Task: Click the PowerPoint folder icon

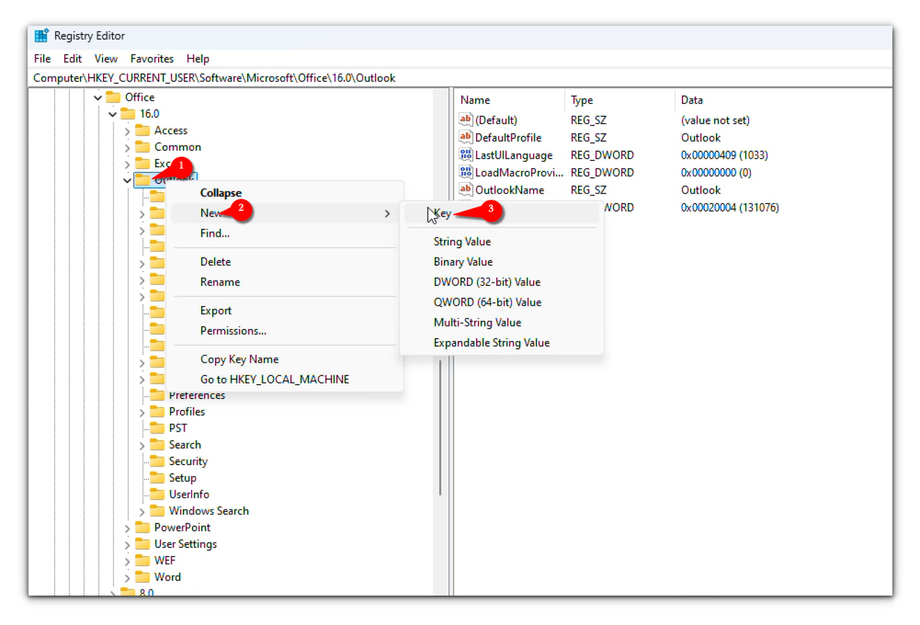Action: tap(143, 527)
